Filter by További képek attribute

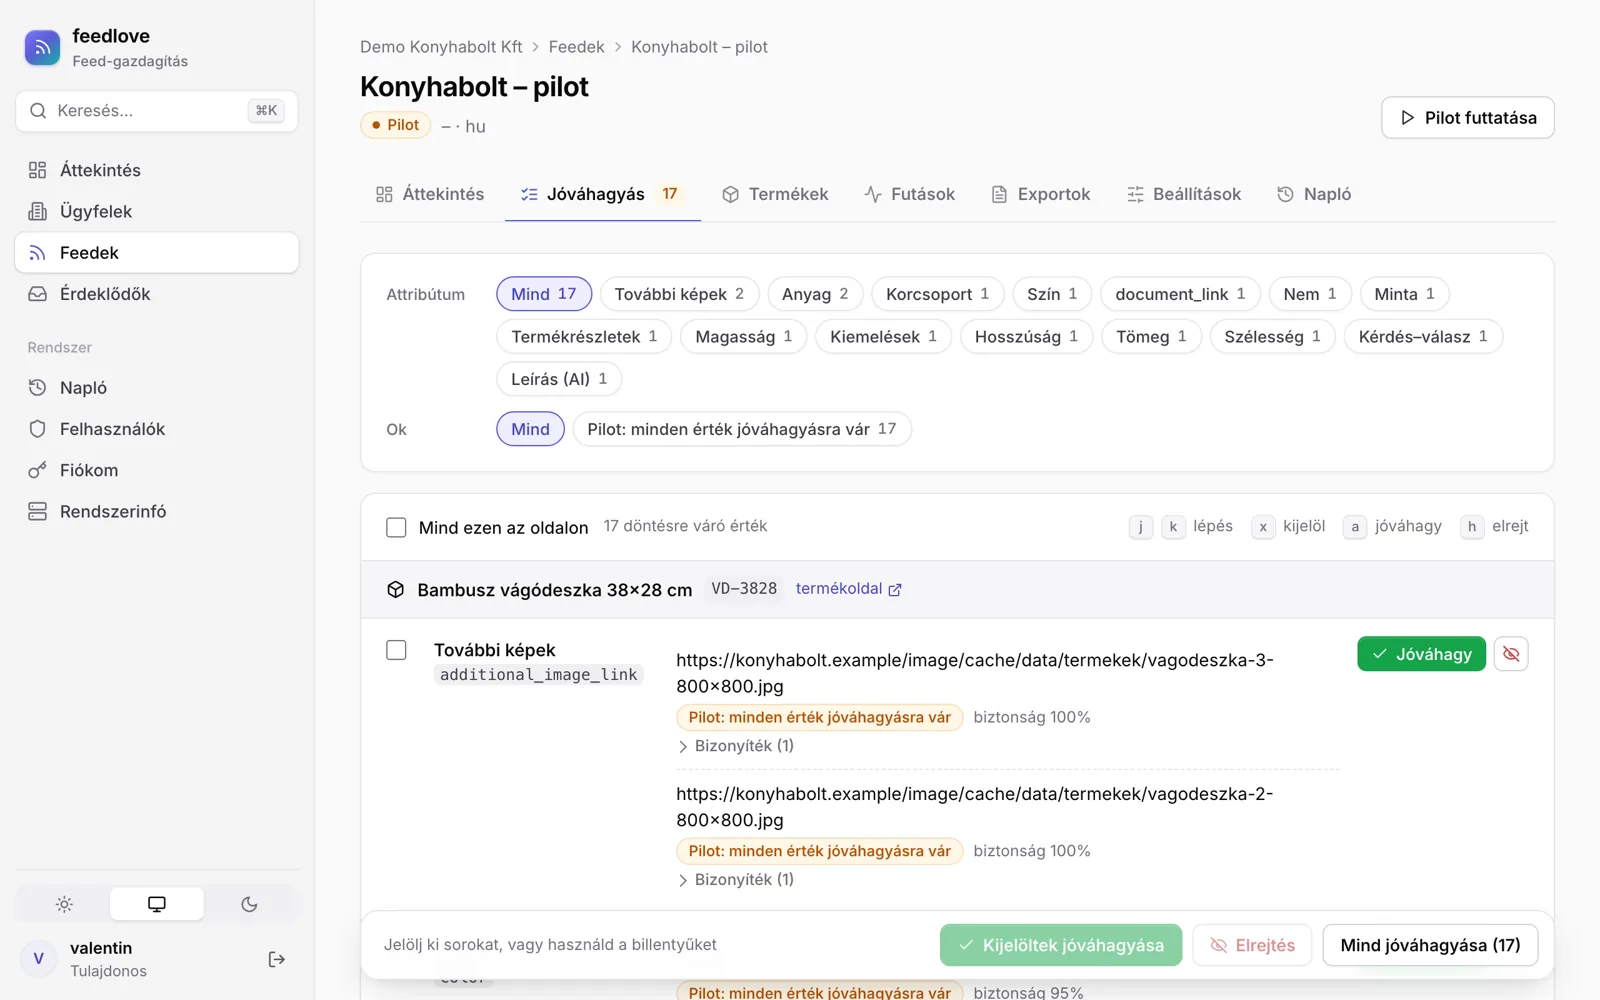pos(679,294)
